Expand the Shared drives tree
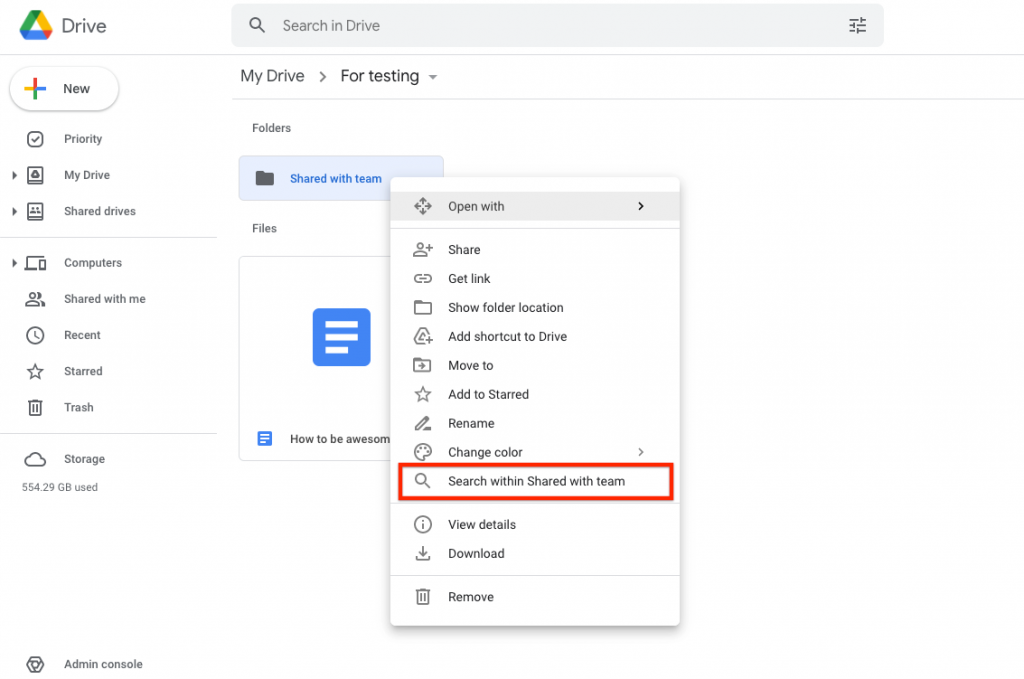Screen dimensions: 1024x679 pyautogui.click(x=14, y=211)
